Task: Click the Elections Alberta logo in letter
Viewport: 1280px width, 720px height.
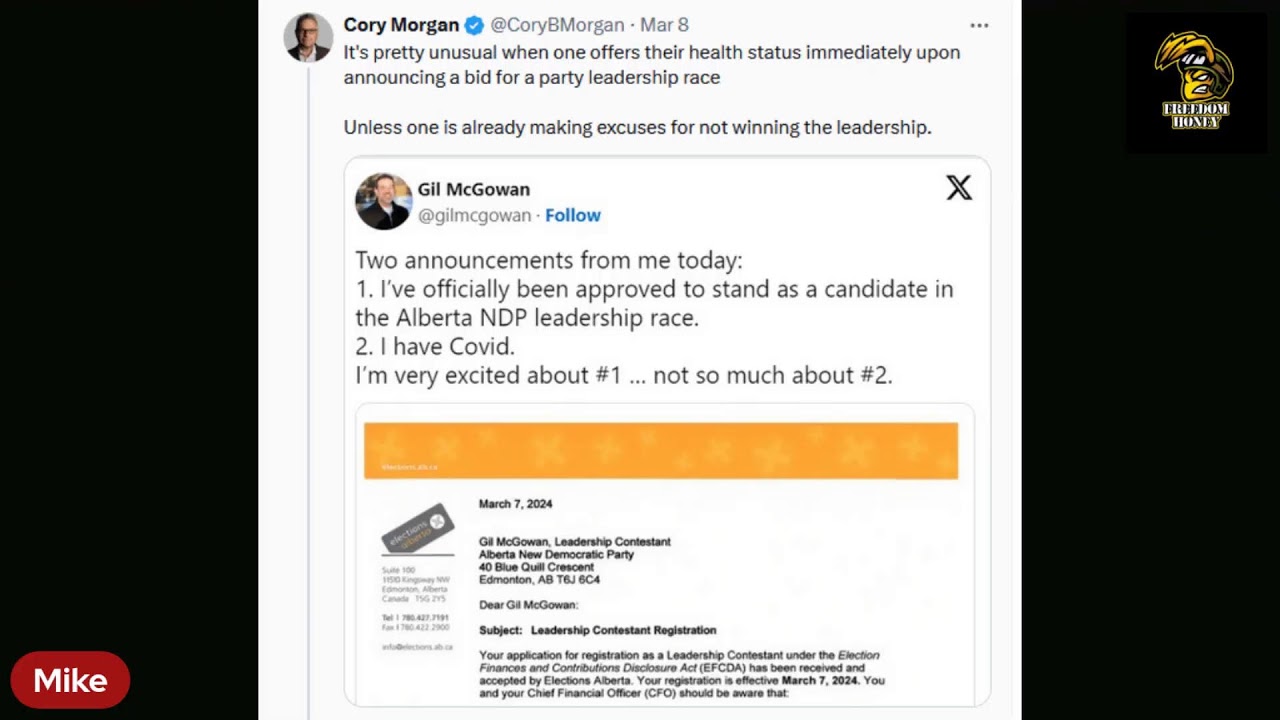Action: click(x=418, y=527)
